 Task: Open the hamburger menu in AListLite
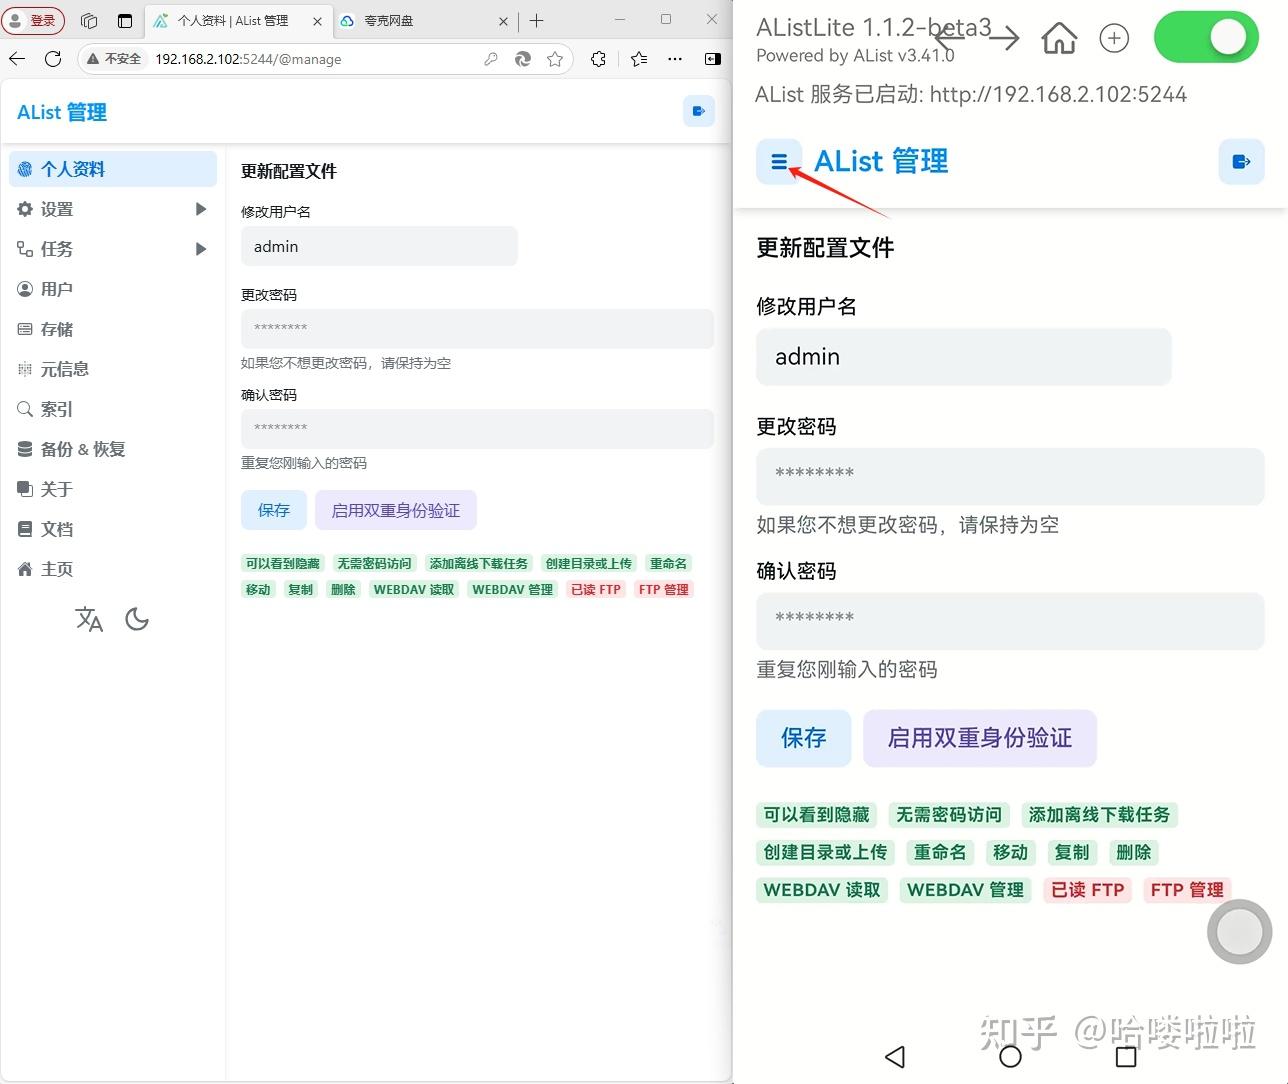pos(778,160)
